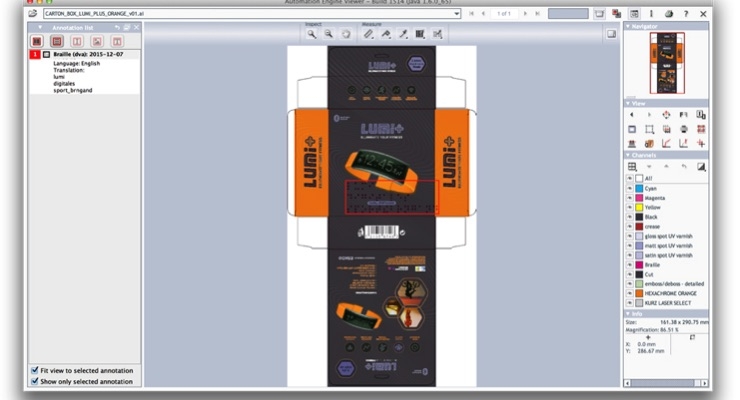Viewport: 740px width, 400px height.
Task: Open the file name dropdown arrow
Action: click(x=456, y=14)
